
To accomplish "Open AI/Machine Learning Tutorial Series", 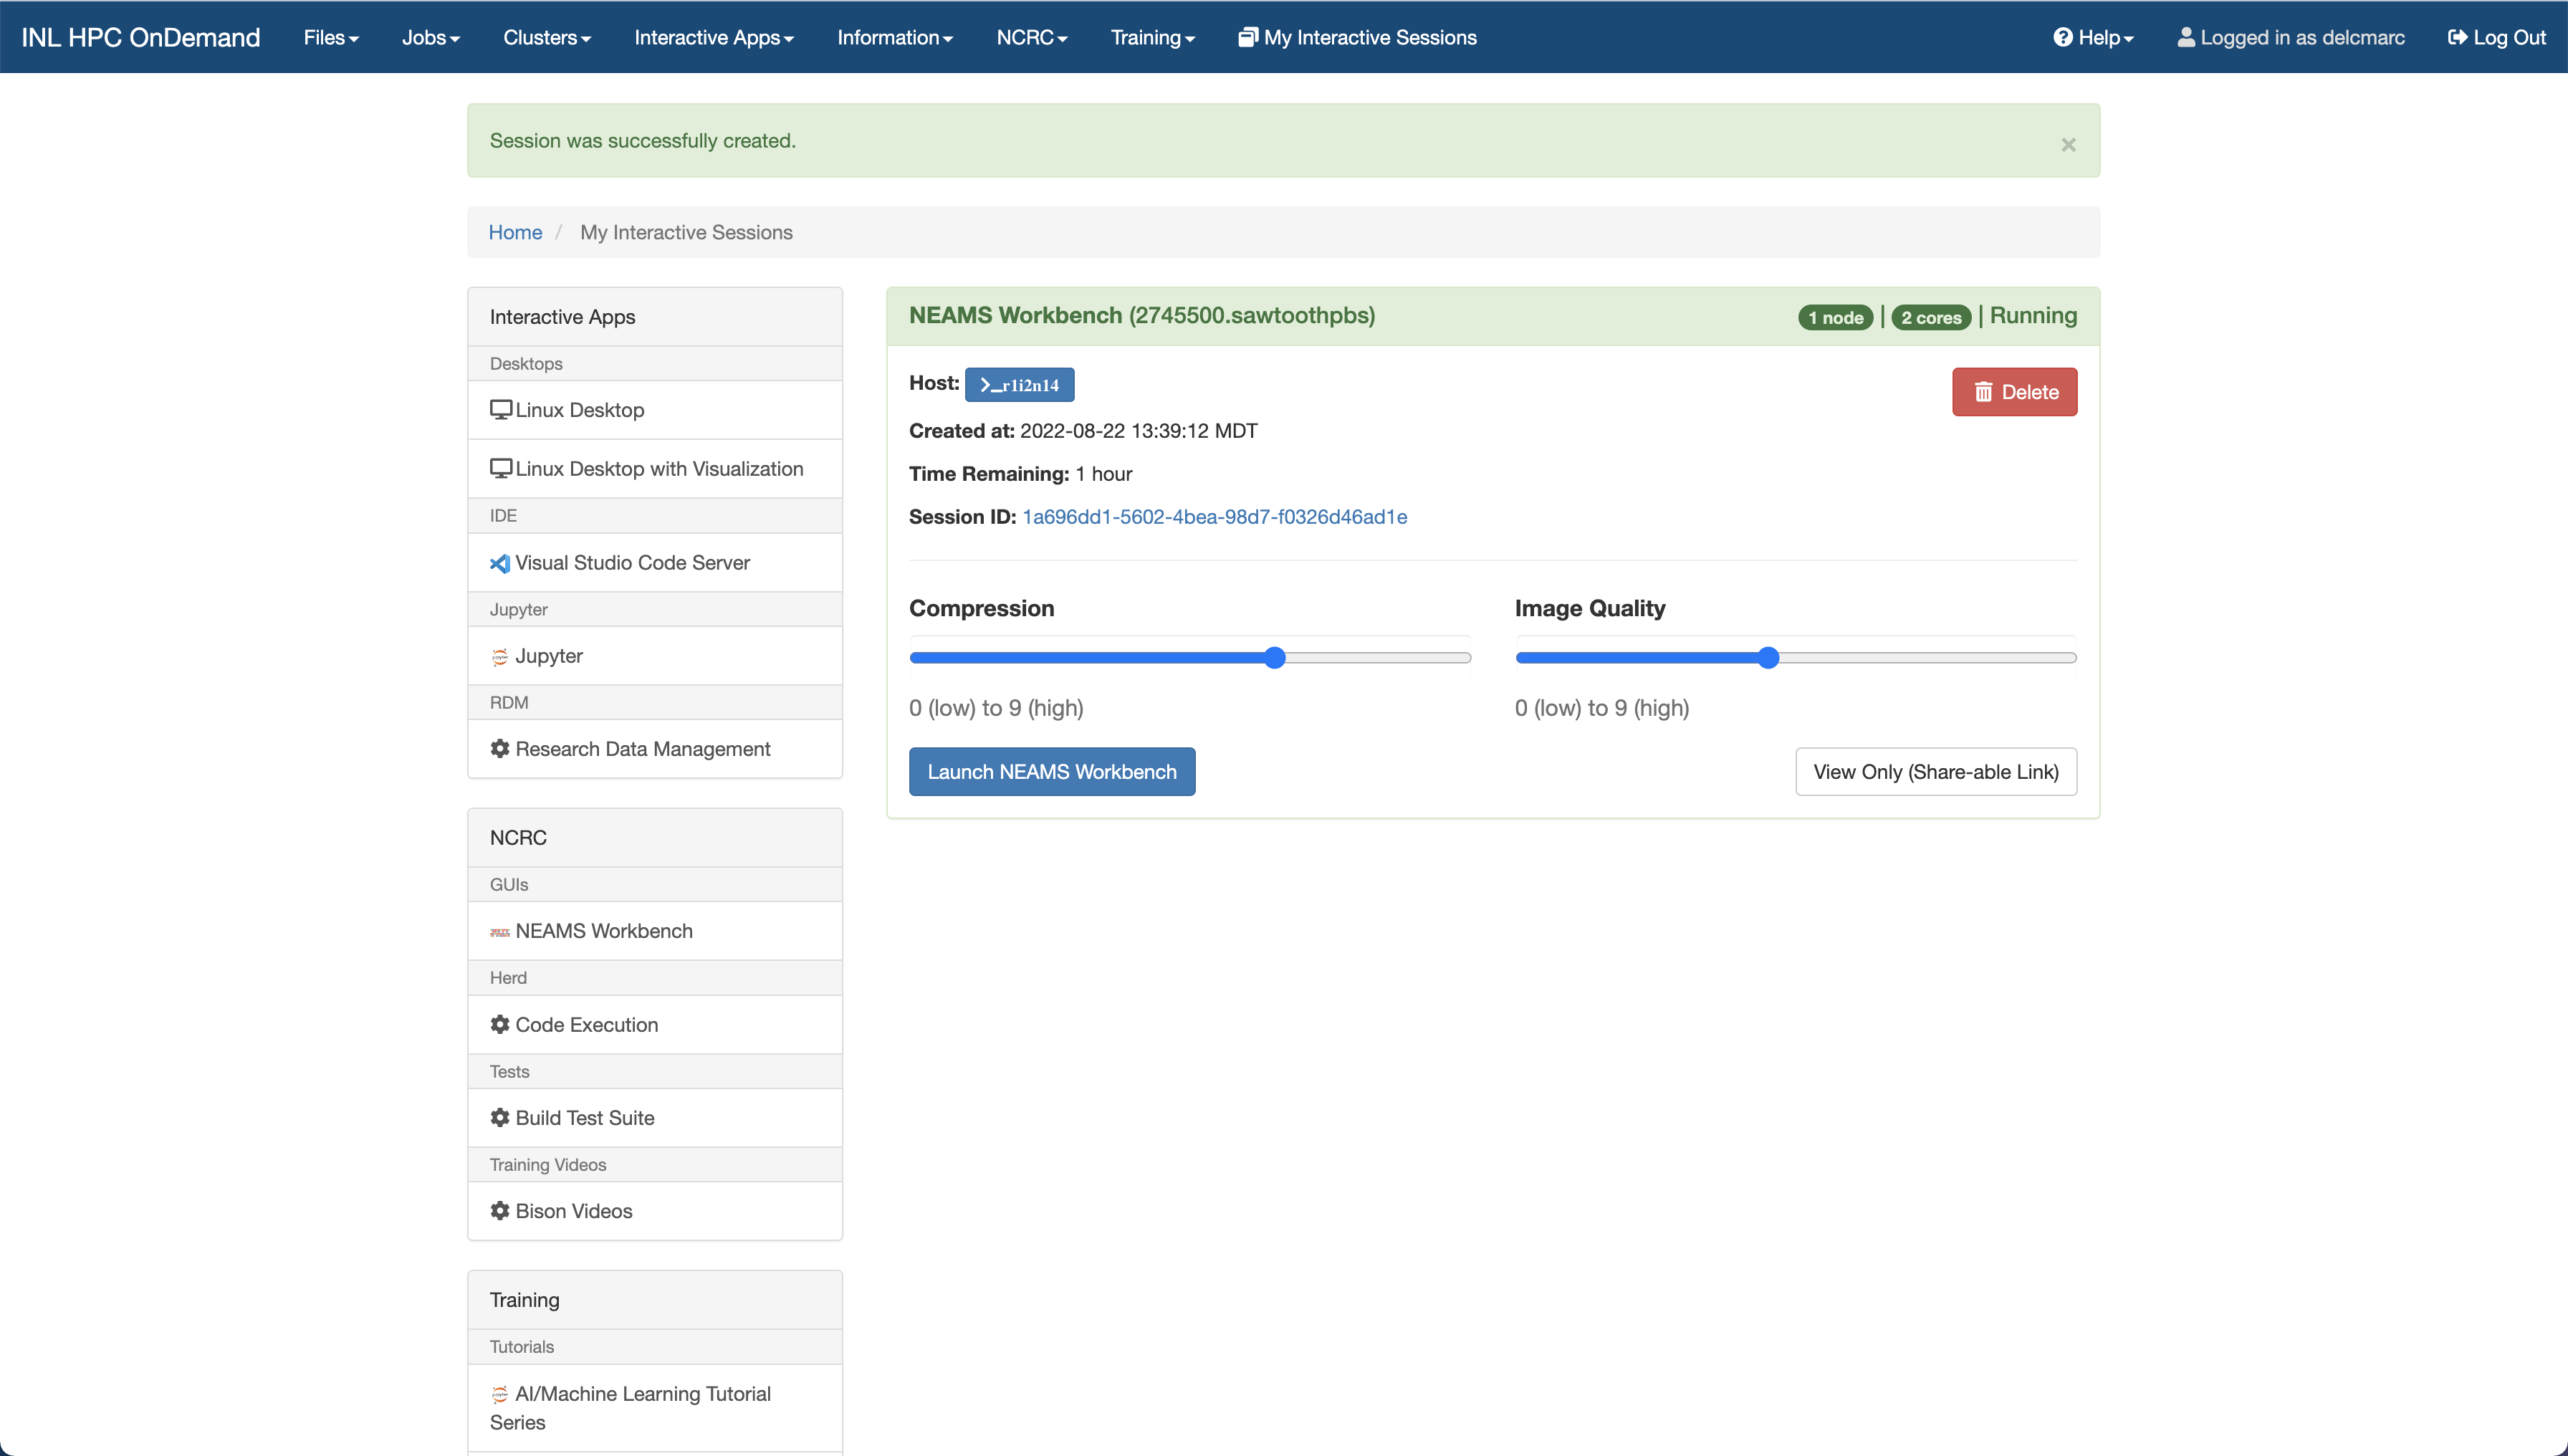I will 655,1408.
